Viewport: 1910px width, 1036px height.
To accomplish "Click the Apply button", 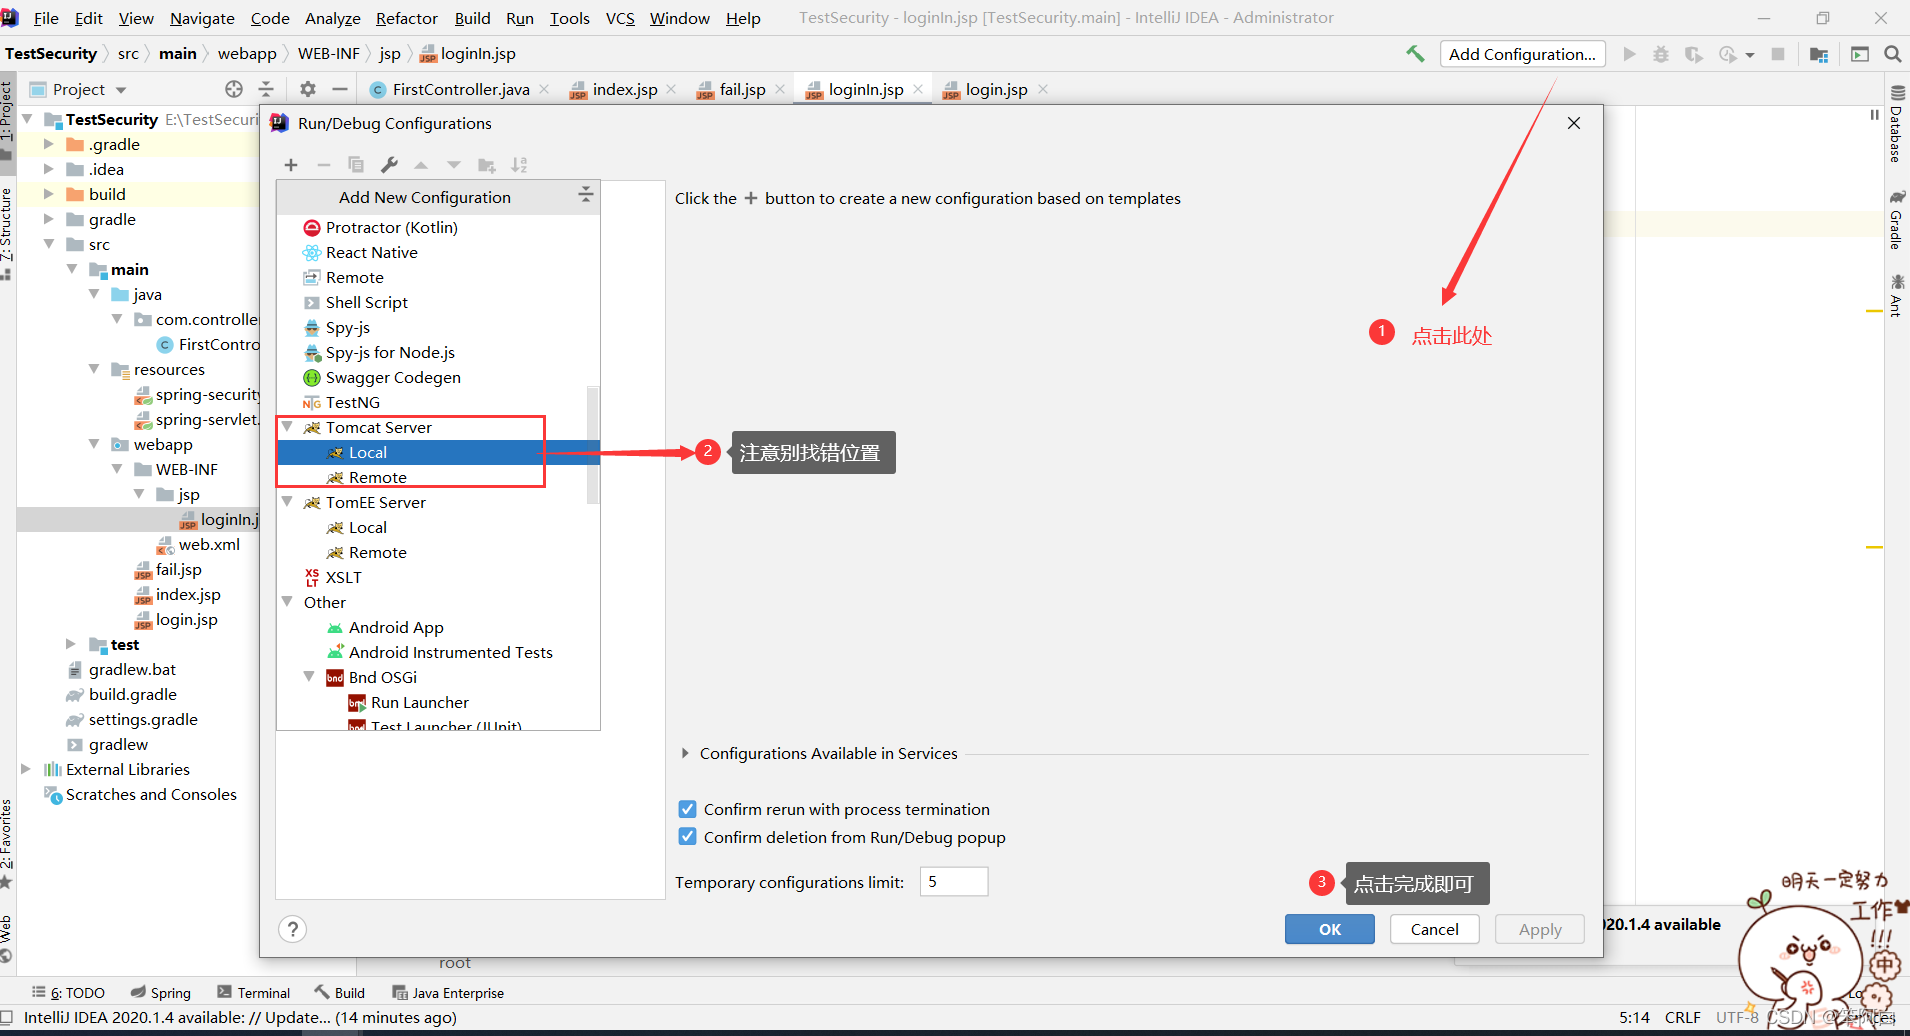I will coord(1540,929).
